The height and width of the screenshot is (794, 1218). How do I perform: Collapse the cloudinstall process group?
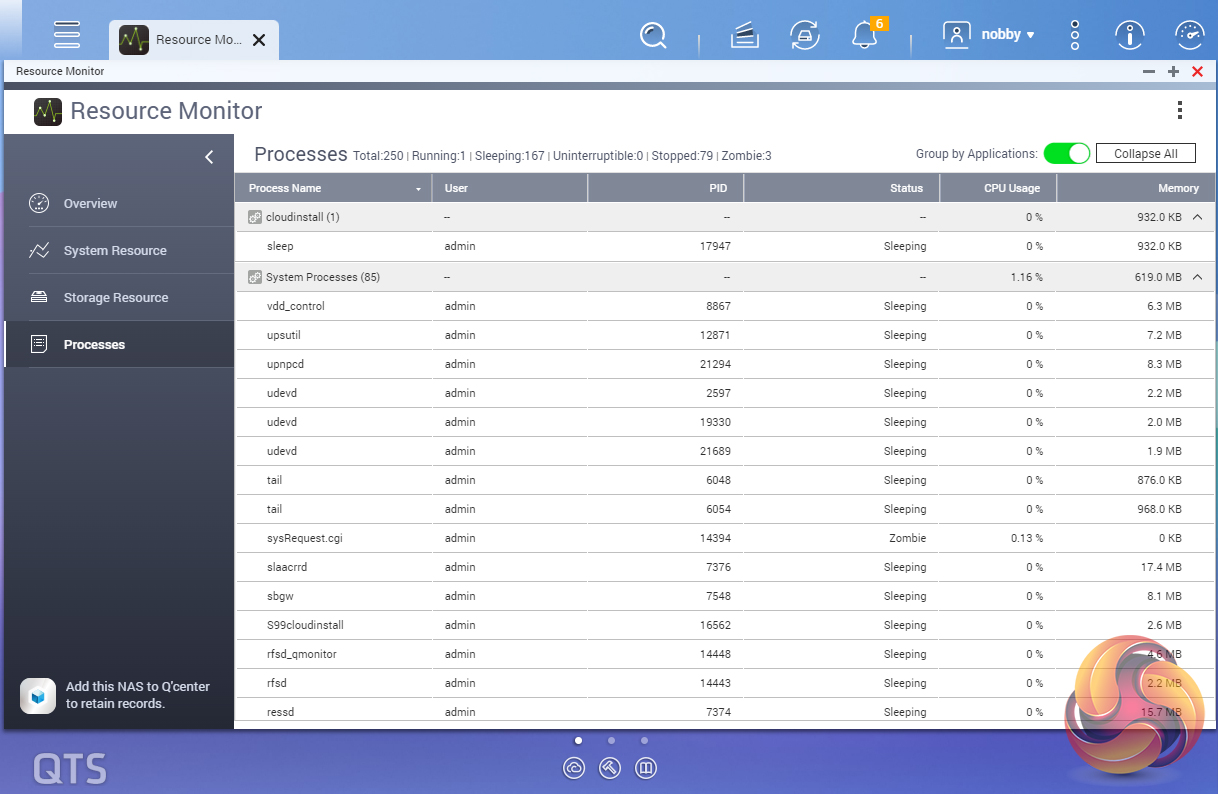pos(1197,217)
